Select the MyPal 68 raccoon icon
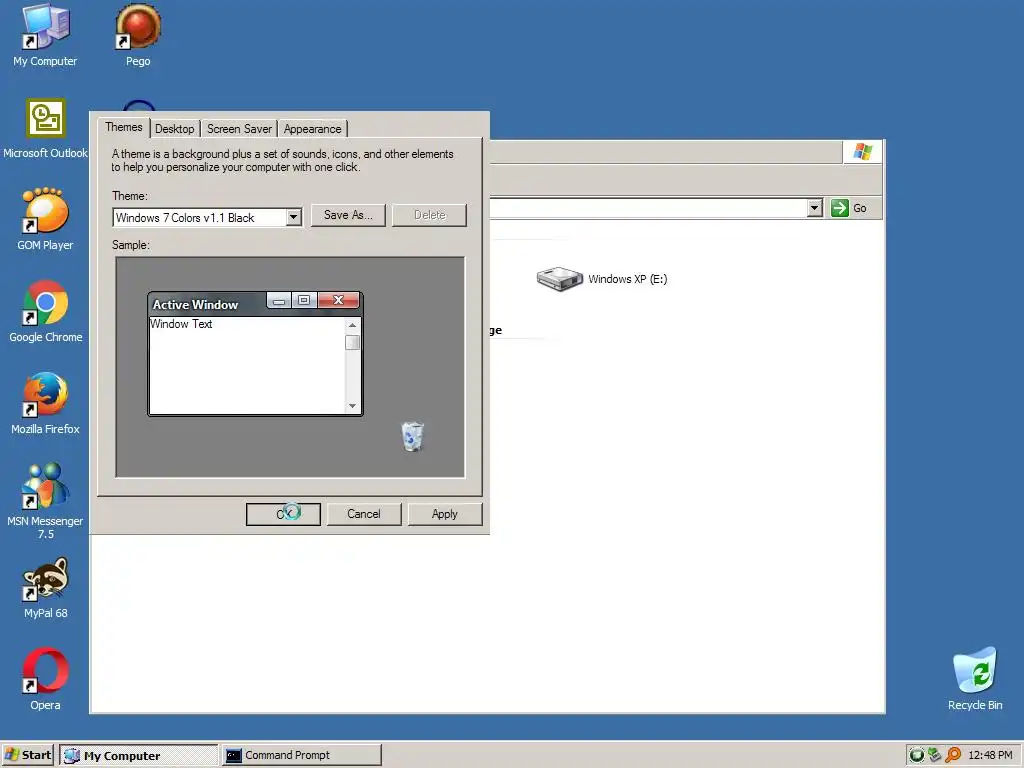1024x768 pixels. pyautogui.click(x=45, y=588)
